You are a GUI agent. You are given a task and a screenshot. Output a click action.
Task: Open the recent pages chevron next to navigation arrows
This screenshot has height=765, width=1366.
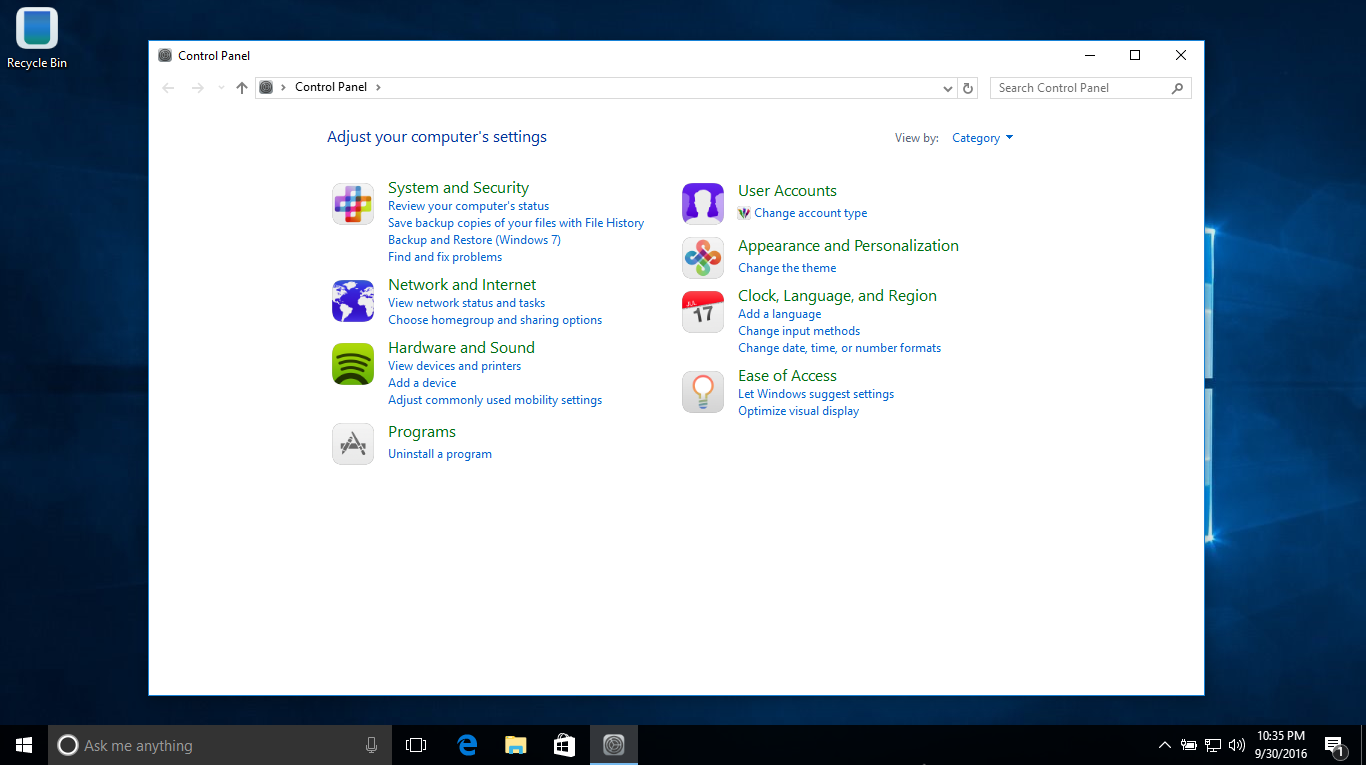coord(220,88)
